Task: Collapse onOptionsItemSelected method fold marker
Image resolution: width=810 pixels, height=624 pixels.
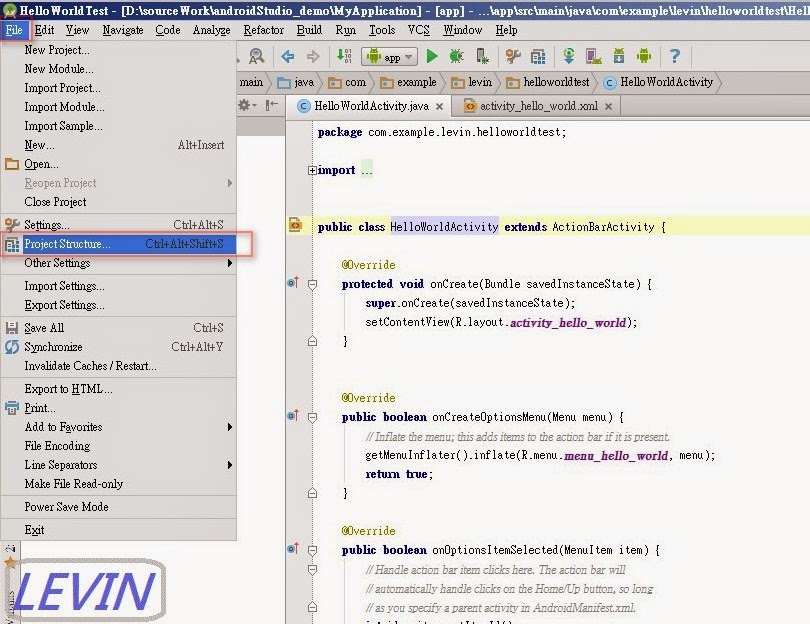Action: (x=312, y=550)
